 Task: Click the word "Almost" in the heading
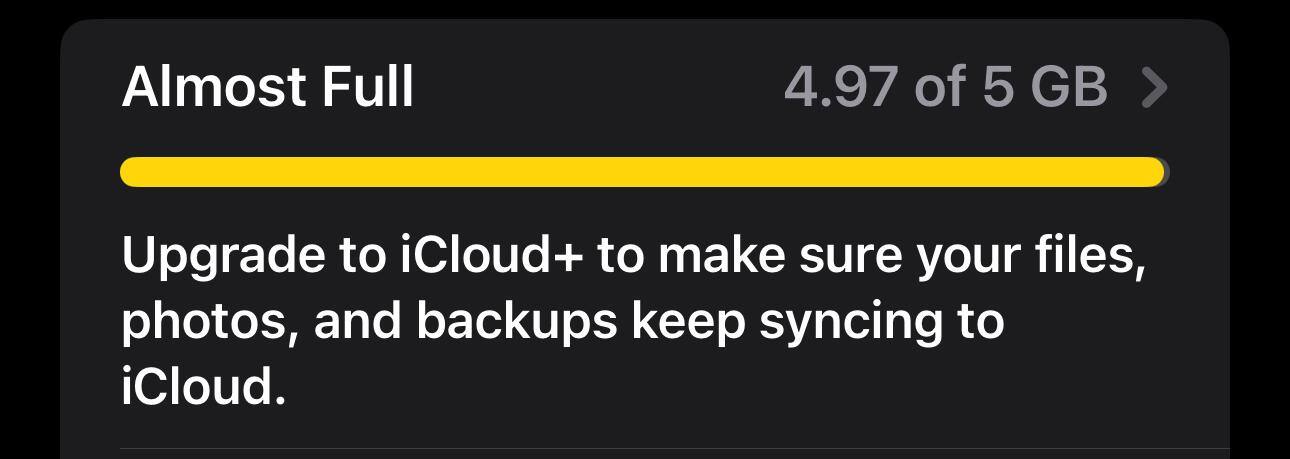pyautogui.click(x=214, y=88)
